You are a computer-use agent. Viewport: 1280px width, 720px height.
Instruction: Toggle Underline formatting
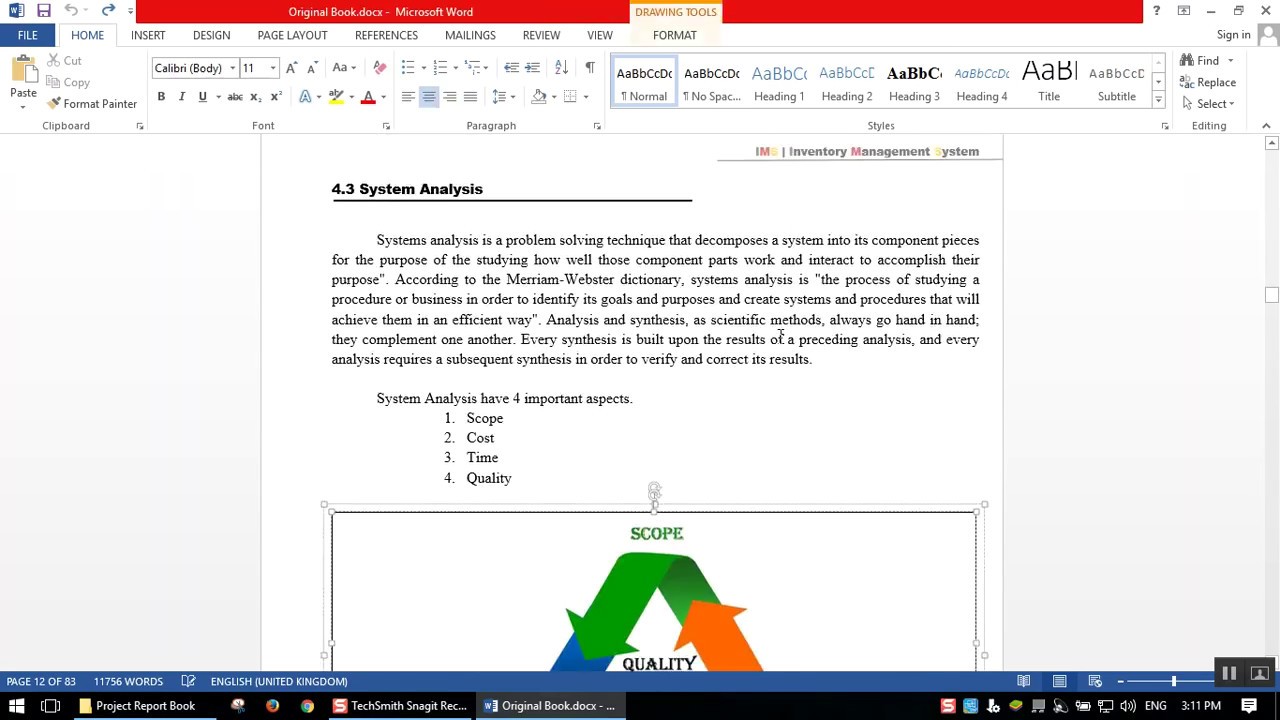203,97
